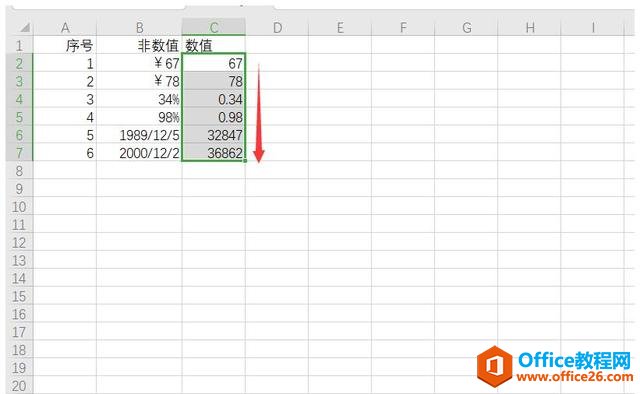This screenshot has height=394, width=640.
Task: Click the 数值 header cell
Action: [213, 45]
